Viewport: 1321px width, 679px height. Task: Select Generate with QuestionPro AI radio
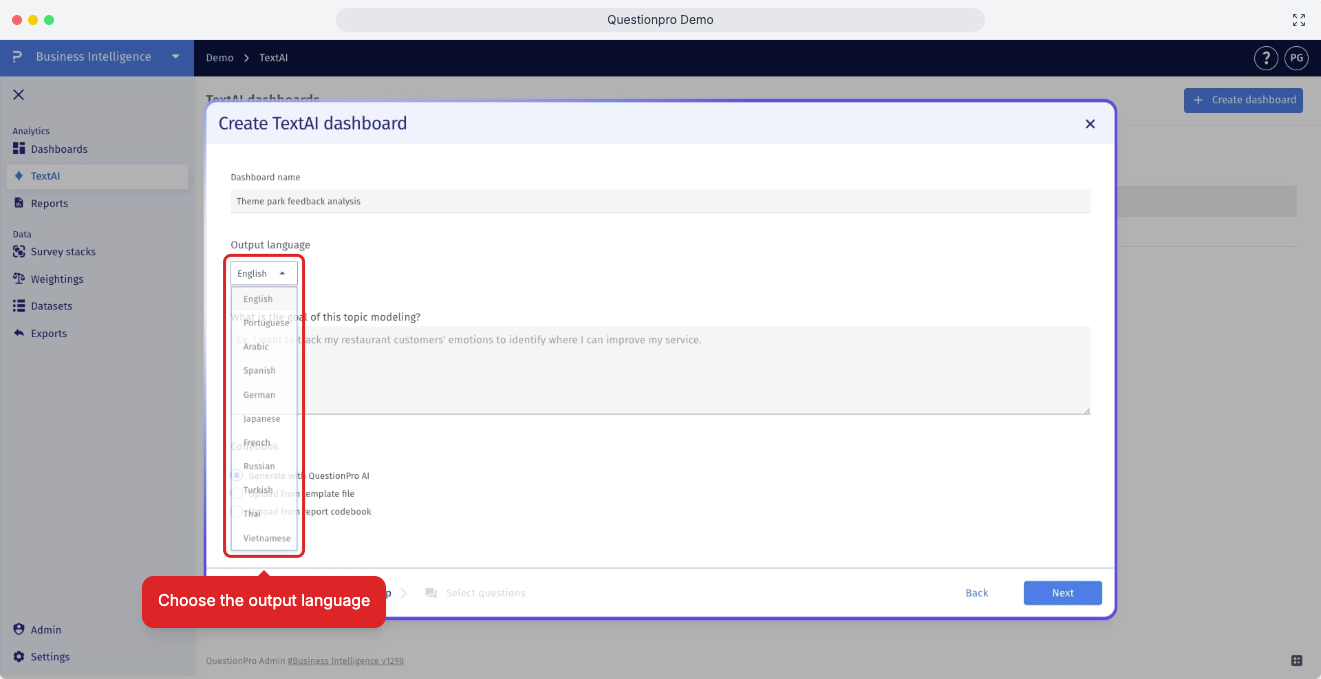pyautogui.click(x=237, y=476)
